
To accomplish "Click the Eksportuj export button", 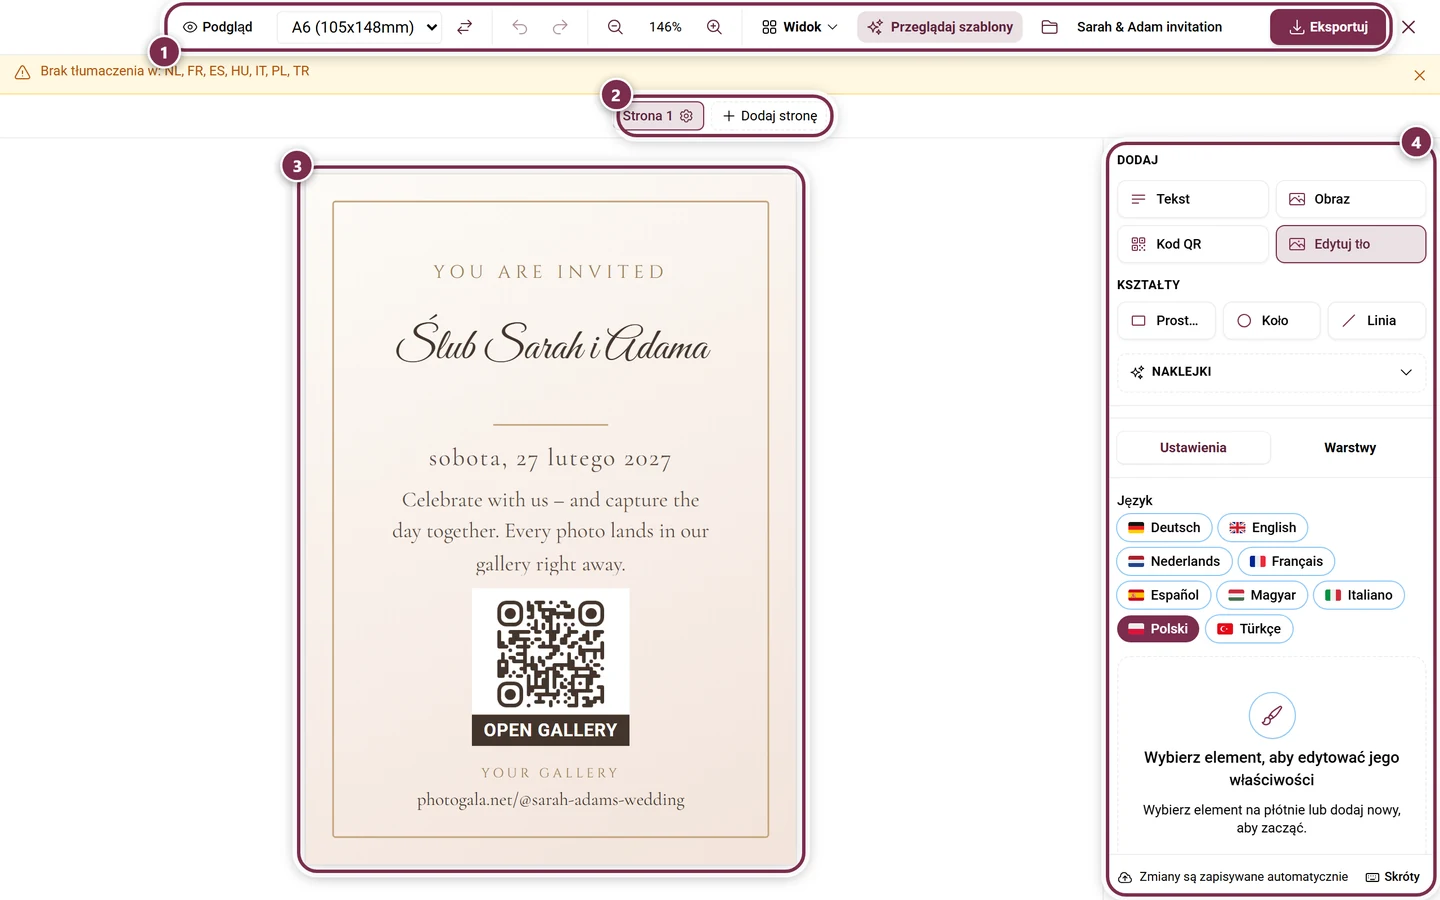I will (x=1328, y=27).
